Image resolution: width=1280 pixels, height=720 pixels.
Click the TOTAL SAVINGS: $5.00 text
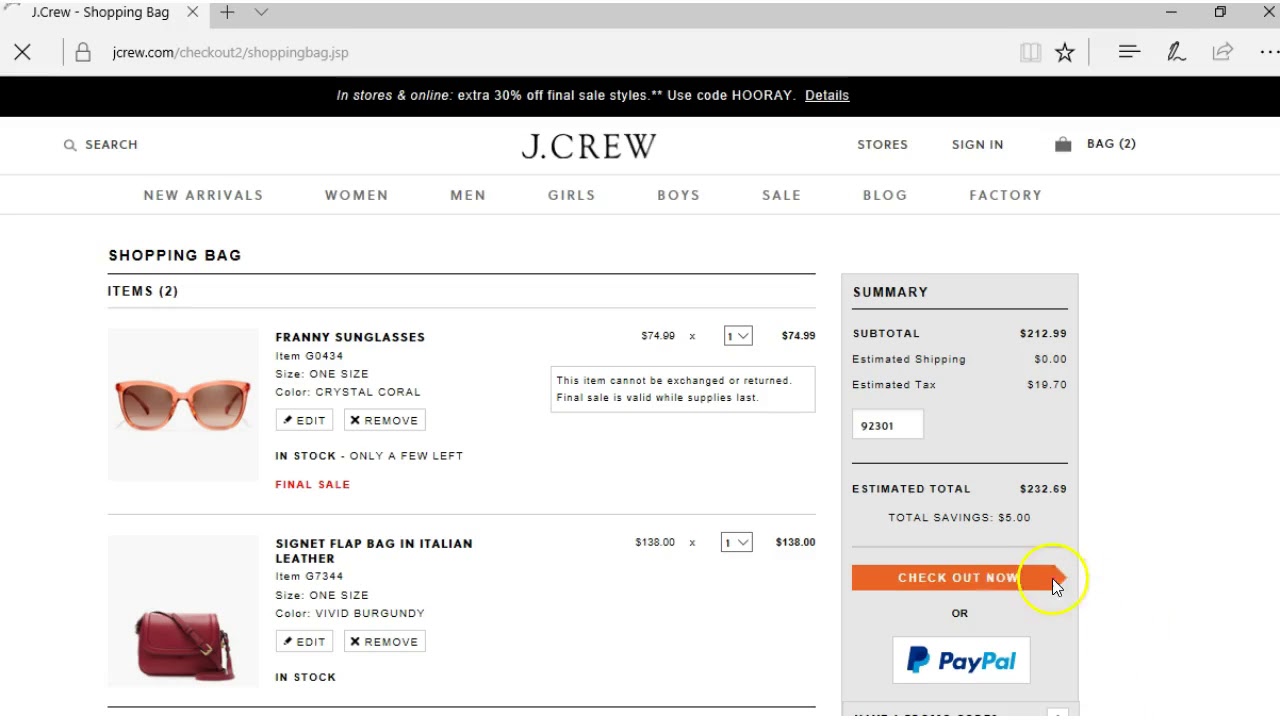[959, 518]
